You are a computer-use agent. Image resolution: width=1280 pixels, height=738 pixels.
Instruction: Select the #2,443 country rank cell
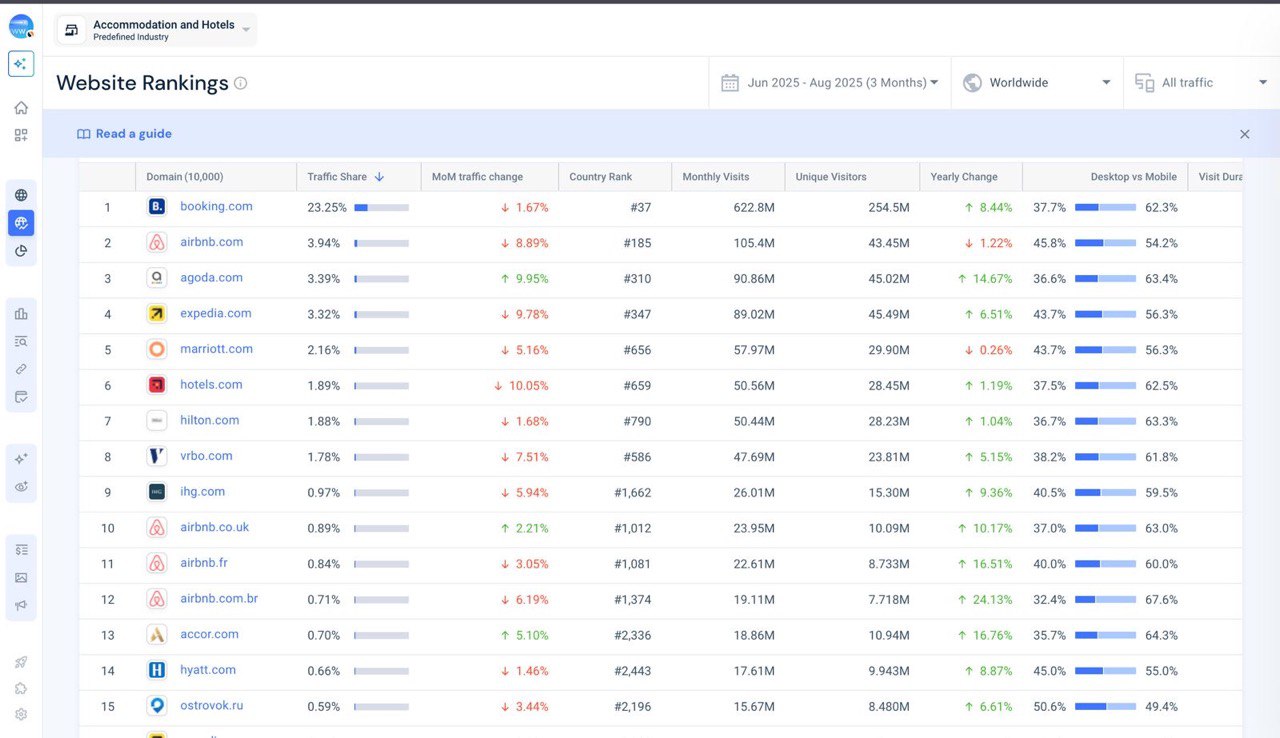(x=632, y=671)
